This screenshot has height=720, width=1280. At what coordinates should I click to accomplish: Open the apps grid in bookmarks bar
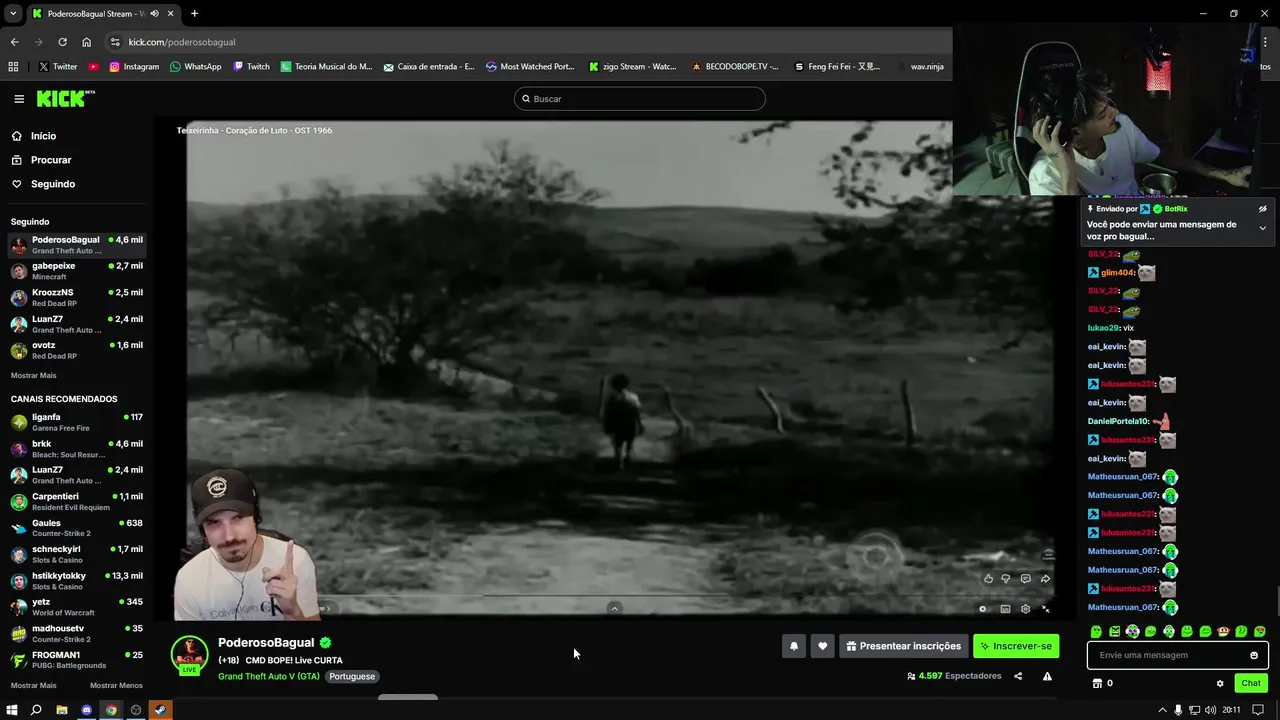point(13,67)
